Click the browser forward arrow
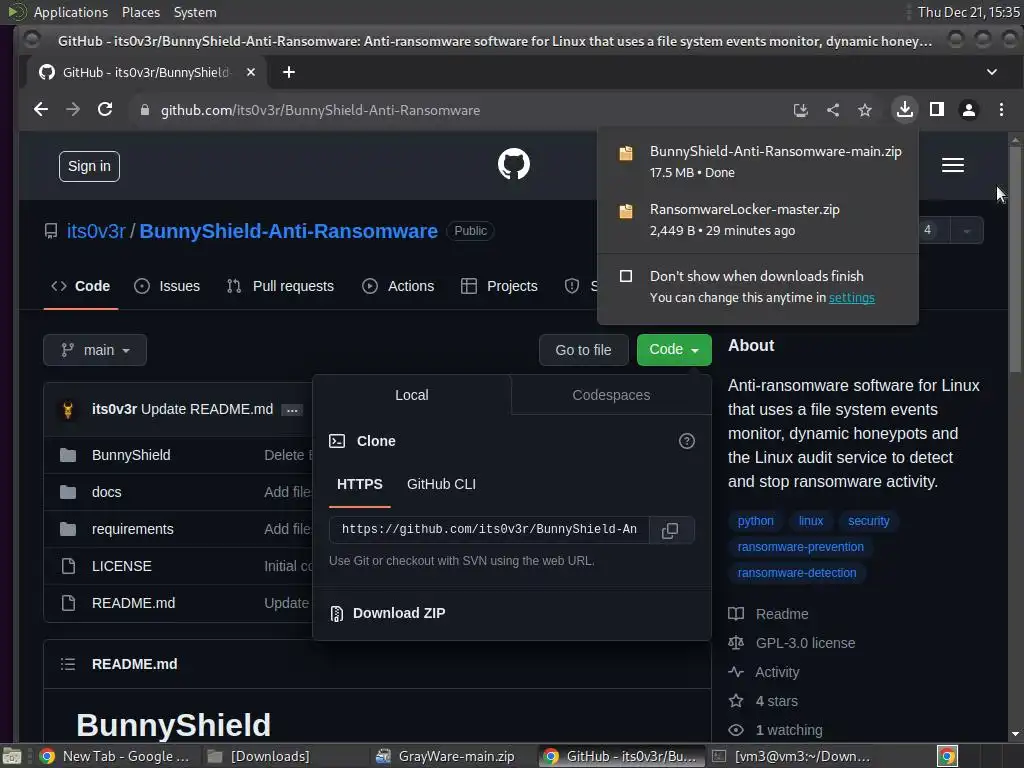This screenshot has width=1024, height=768. click(72, 110)
